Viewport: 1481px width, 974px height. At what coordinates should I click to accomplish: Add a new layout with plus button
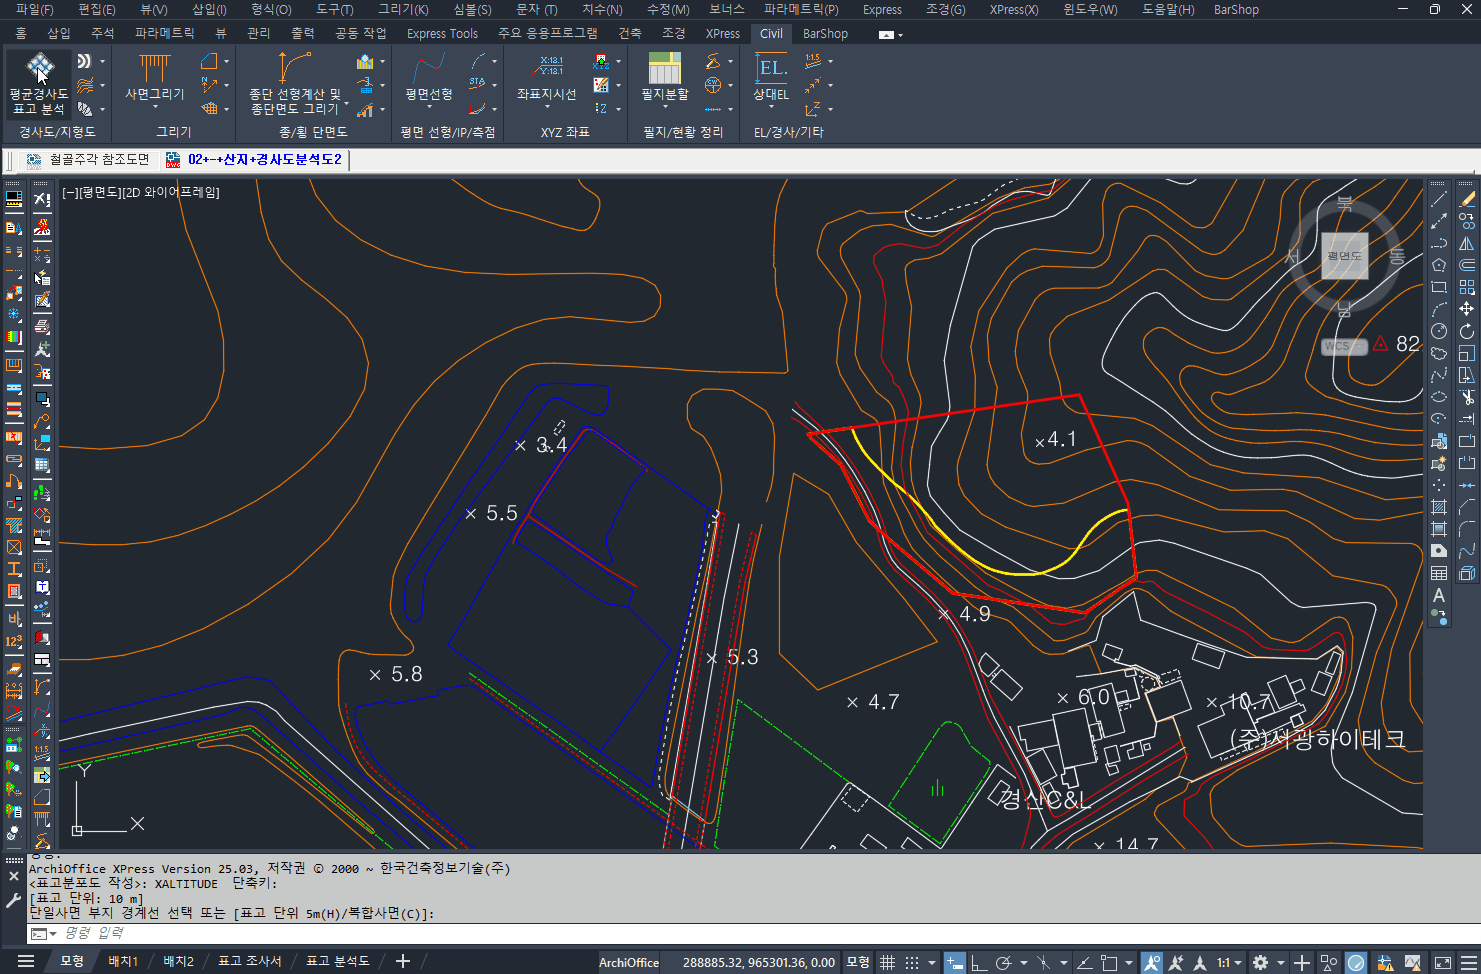click(x=402, y=961)
